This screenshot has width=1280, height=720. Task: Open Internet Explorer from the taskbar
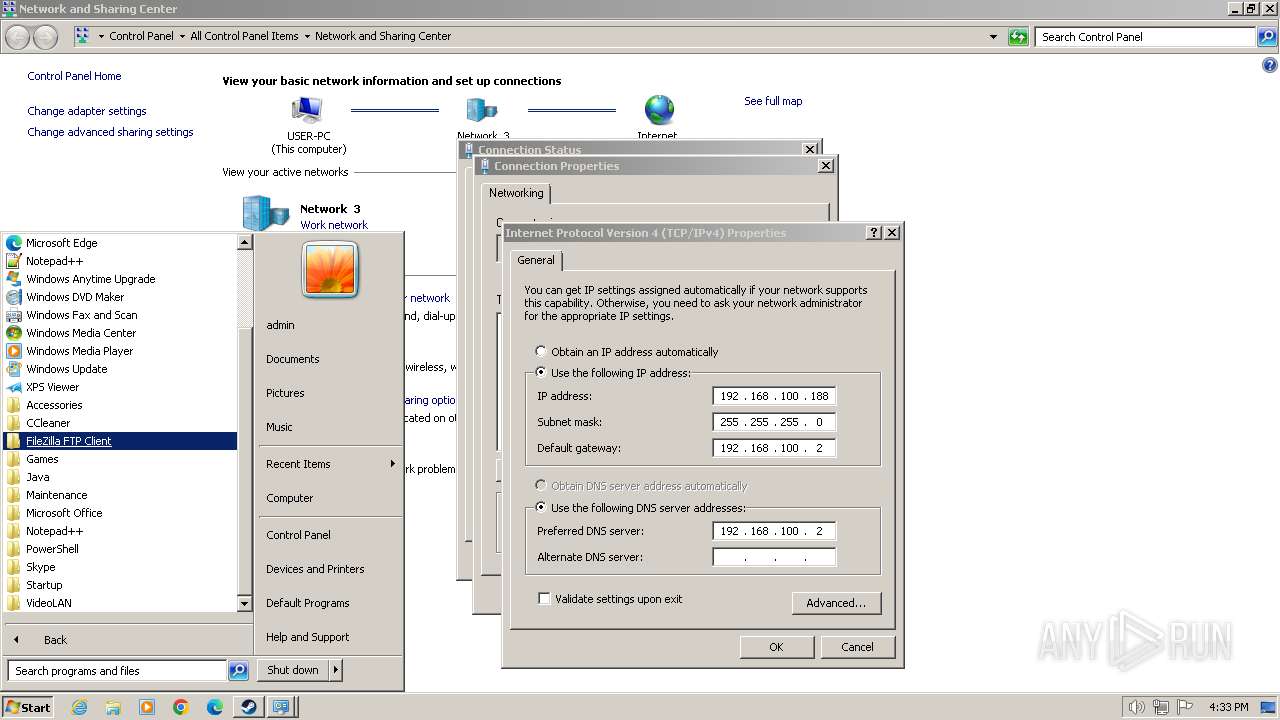point(79,707)
